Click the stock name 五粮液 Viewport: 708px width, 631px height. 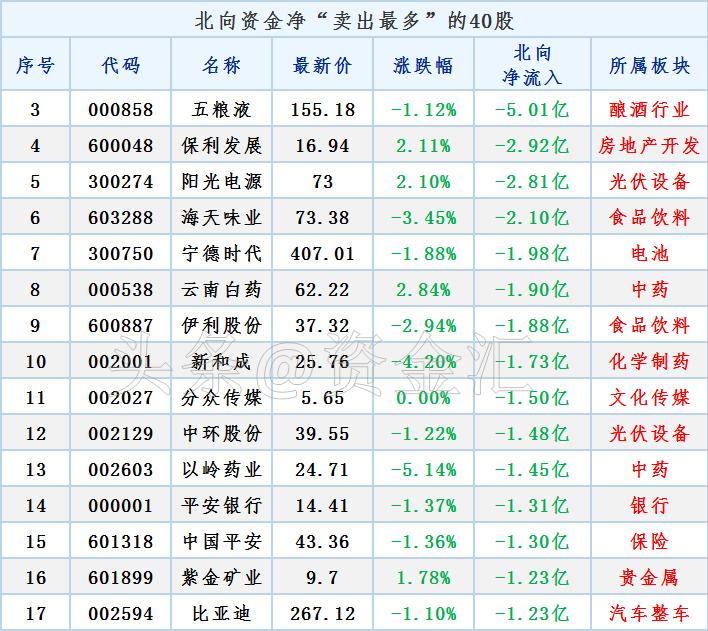click(221, 109)
